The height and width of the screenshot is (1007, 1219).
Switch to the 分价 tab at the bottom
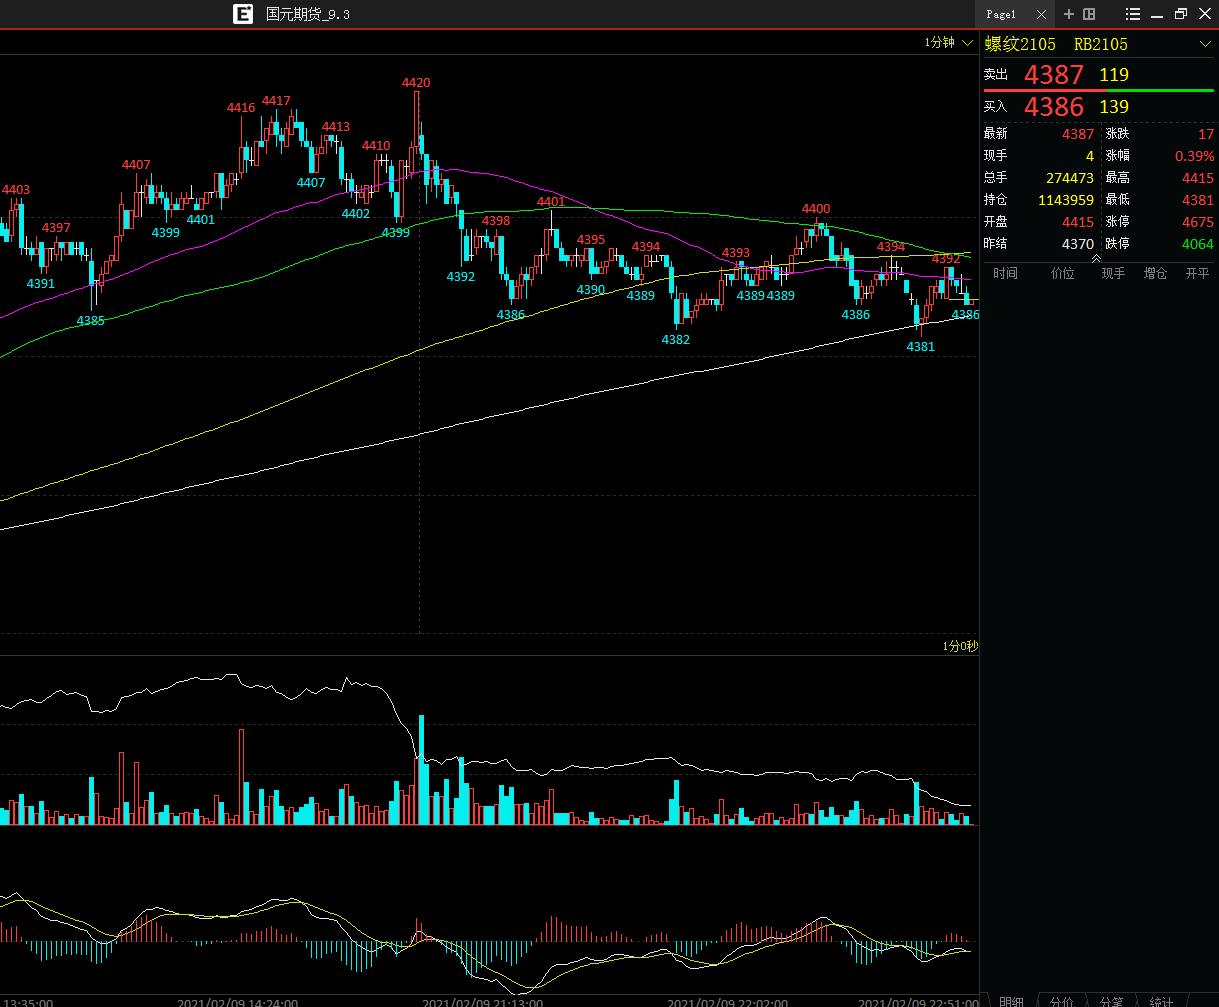1062,1000
